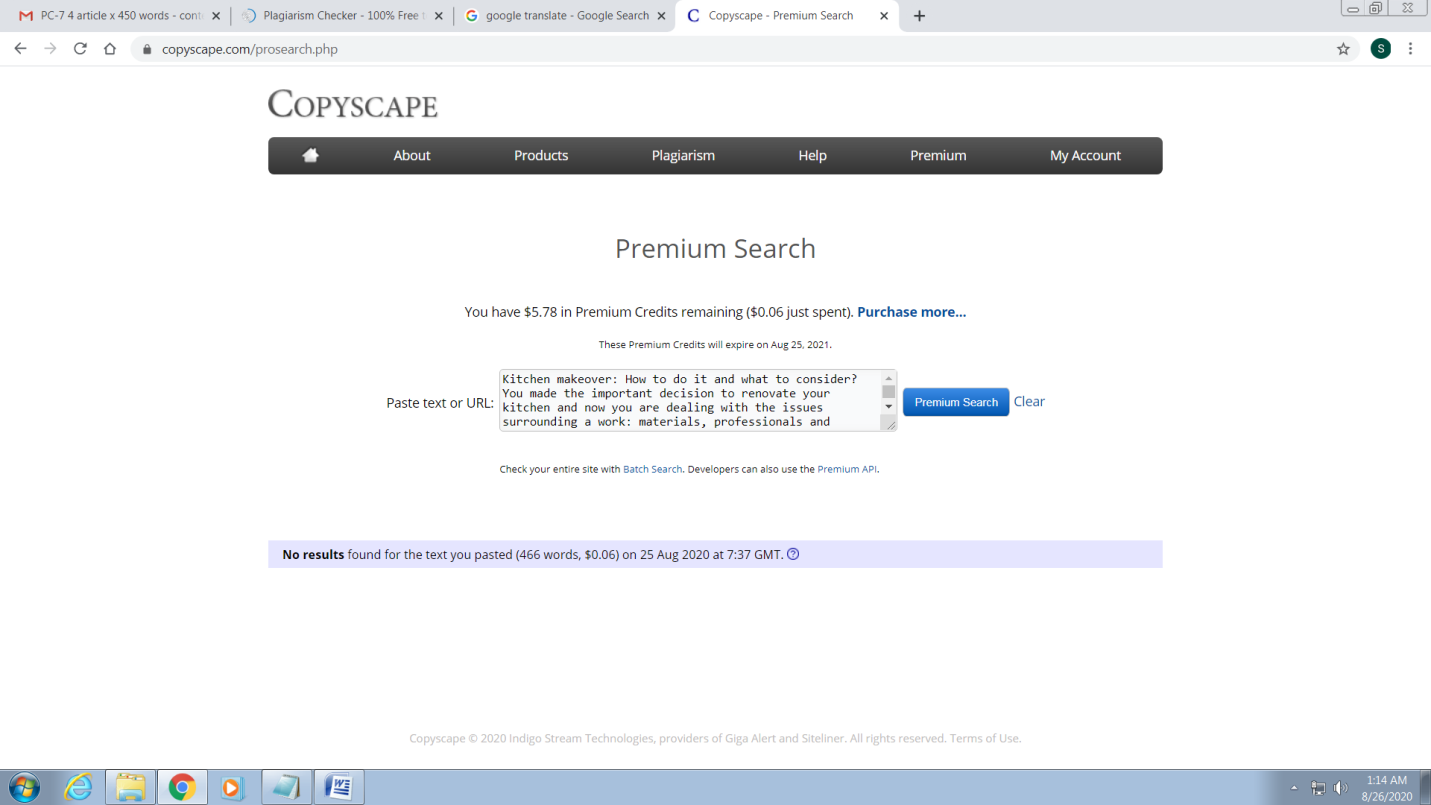The image size is (1431, 805).
Task: Click the Copyscape logo
Action: pyautogui.click(x=353, y=105)
